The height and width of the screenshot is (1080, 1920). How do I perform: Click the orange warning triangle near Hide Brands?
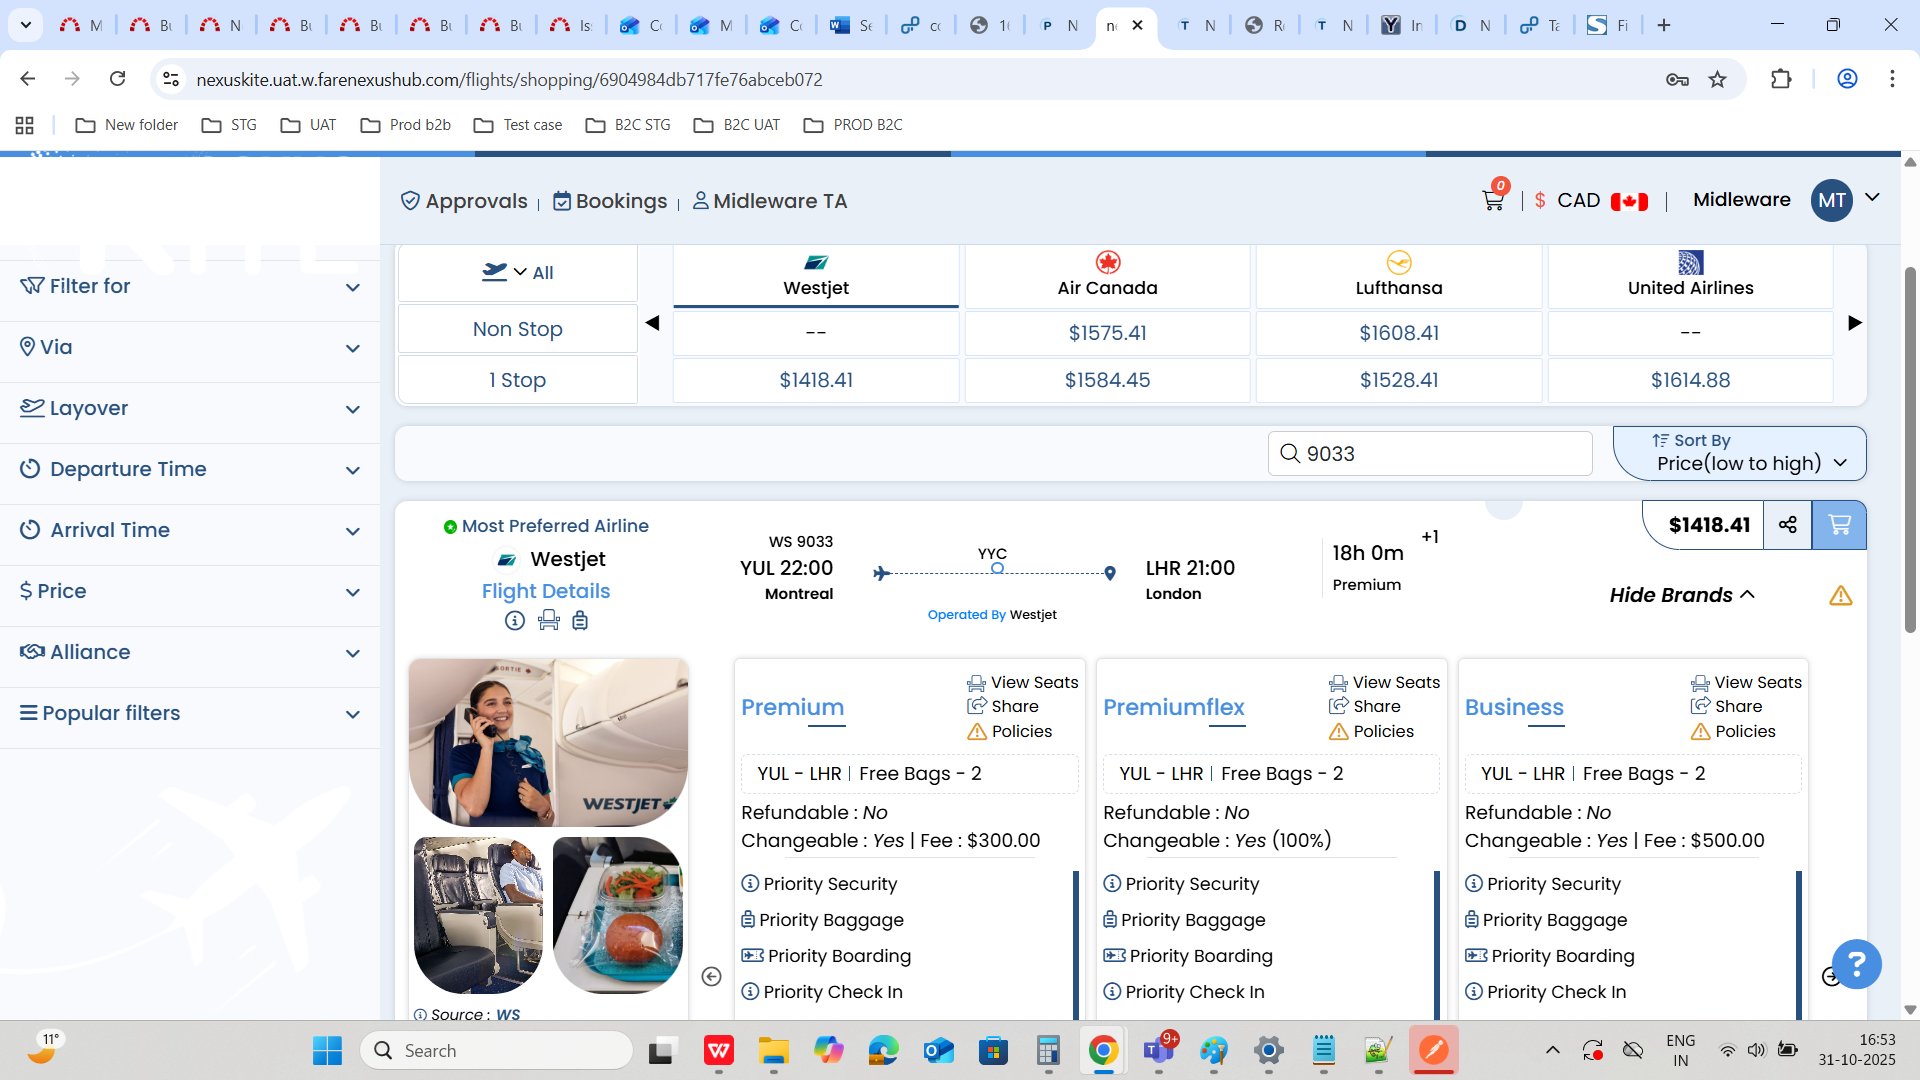click(x=1840, y=596)
